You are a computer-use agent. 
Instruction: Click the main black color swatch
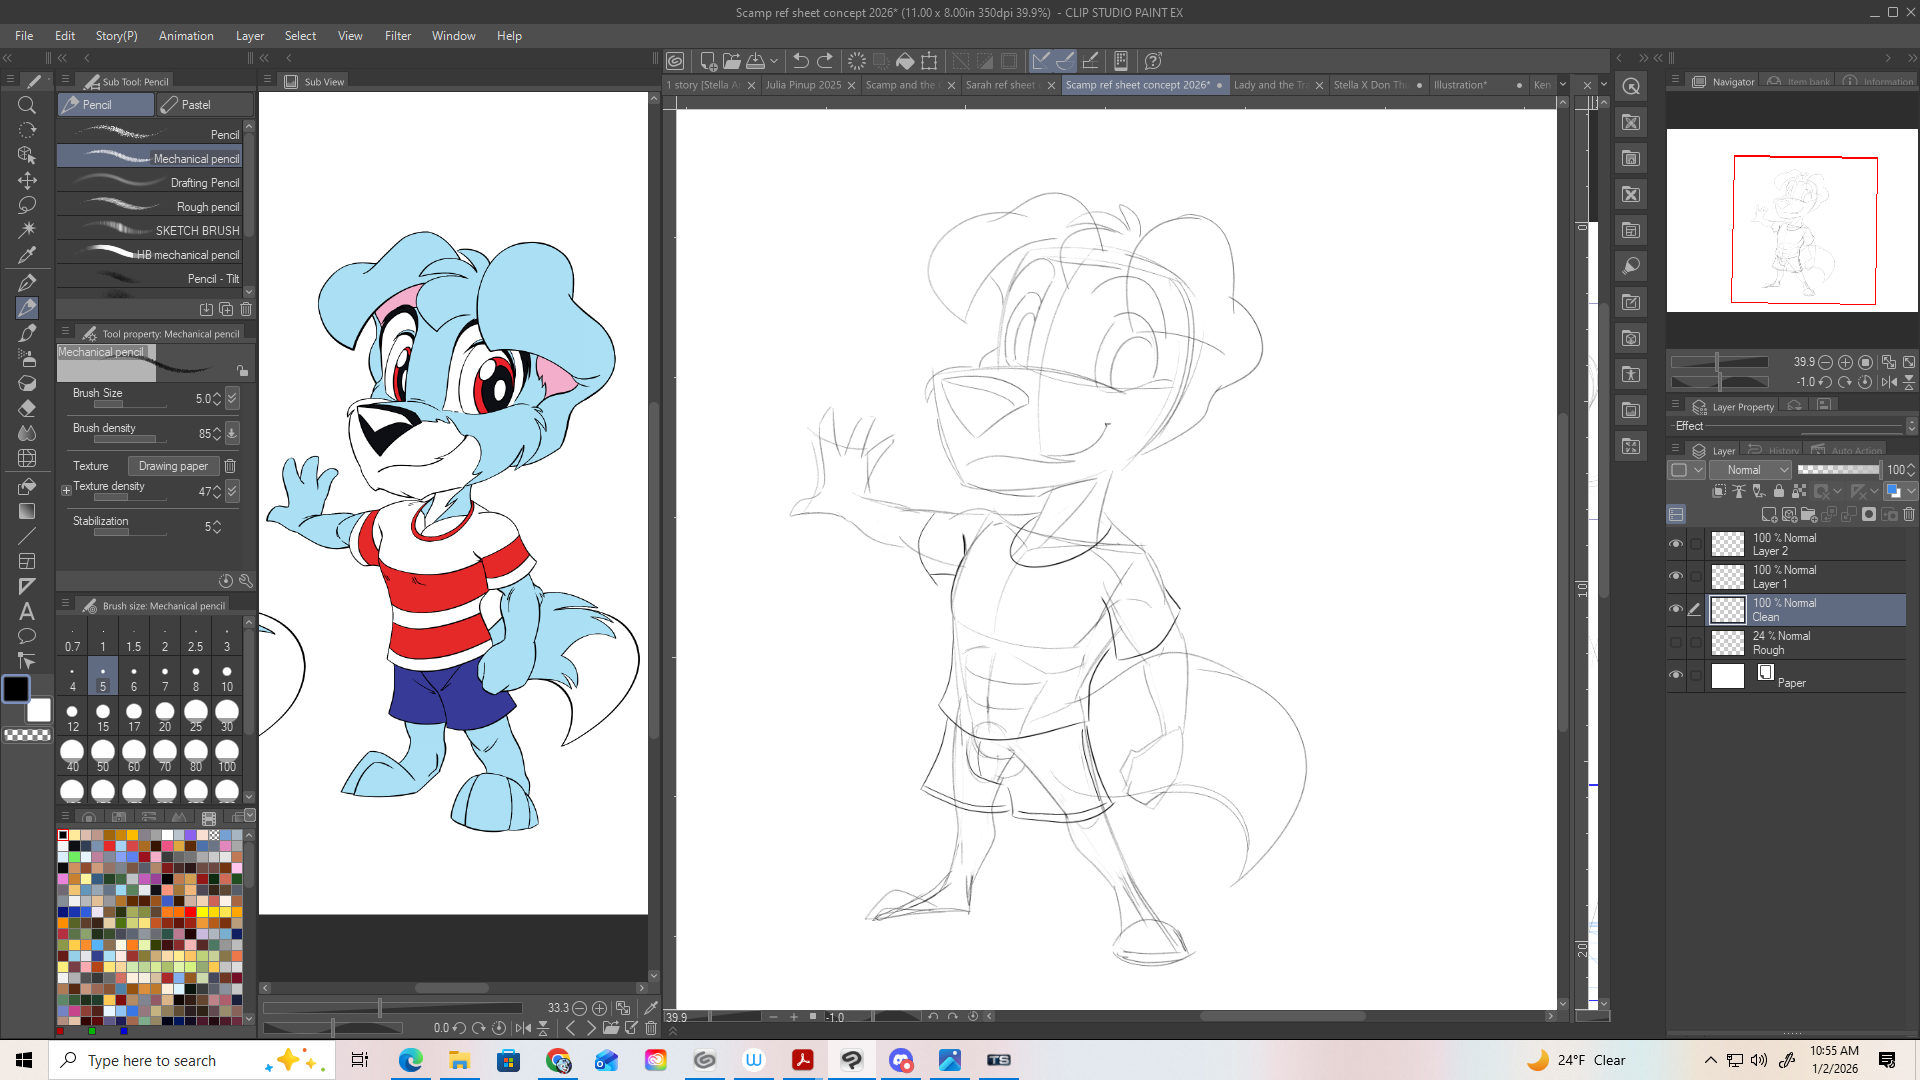pyautogui.click(x=16, y=689)
